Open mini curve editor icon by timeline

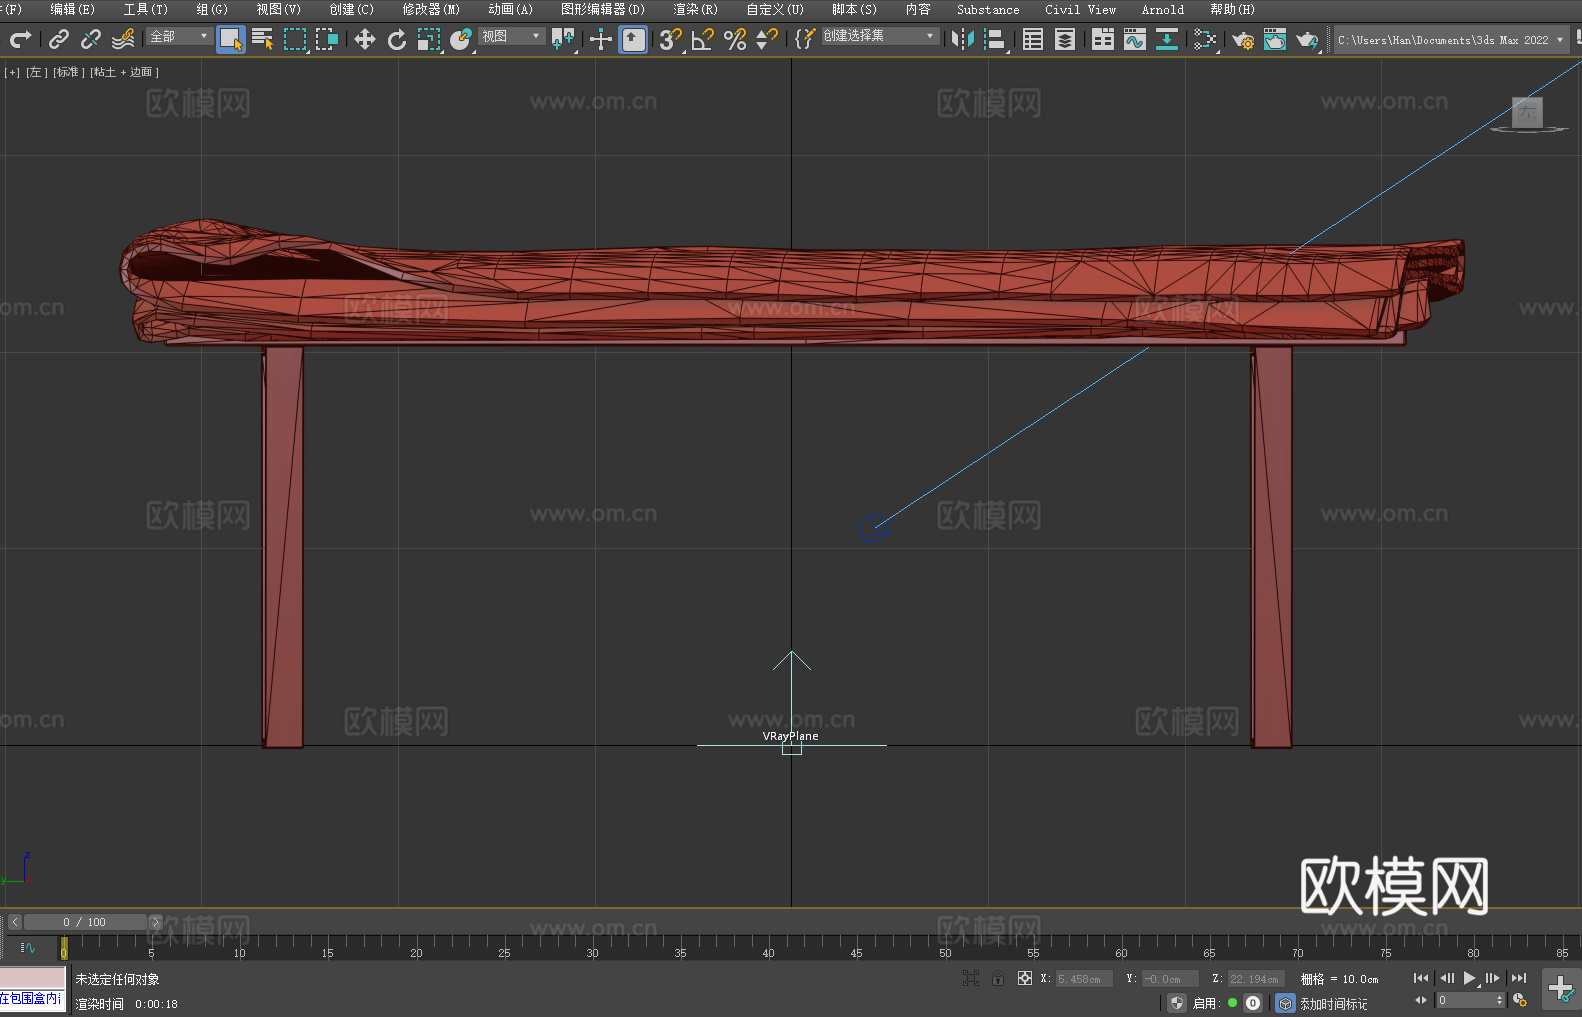pyautogui.click(x=28, y=948)
